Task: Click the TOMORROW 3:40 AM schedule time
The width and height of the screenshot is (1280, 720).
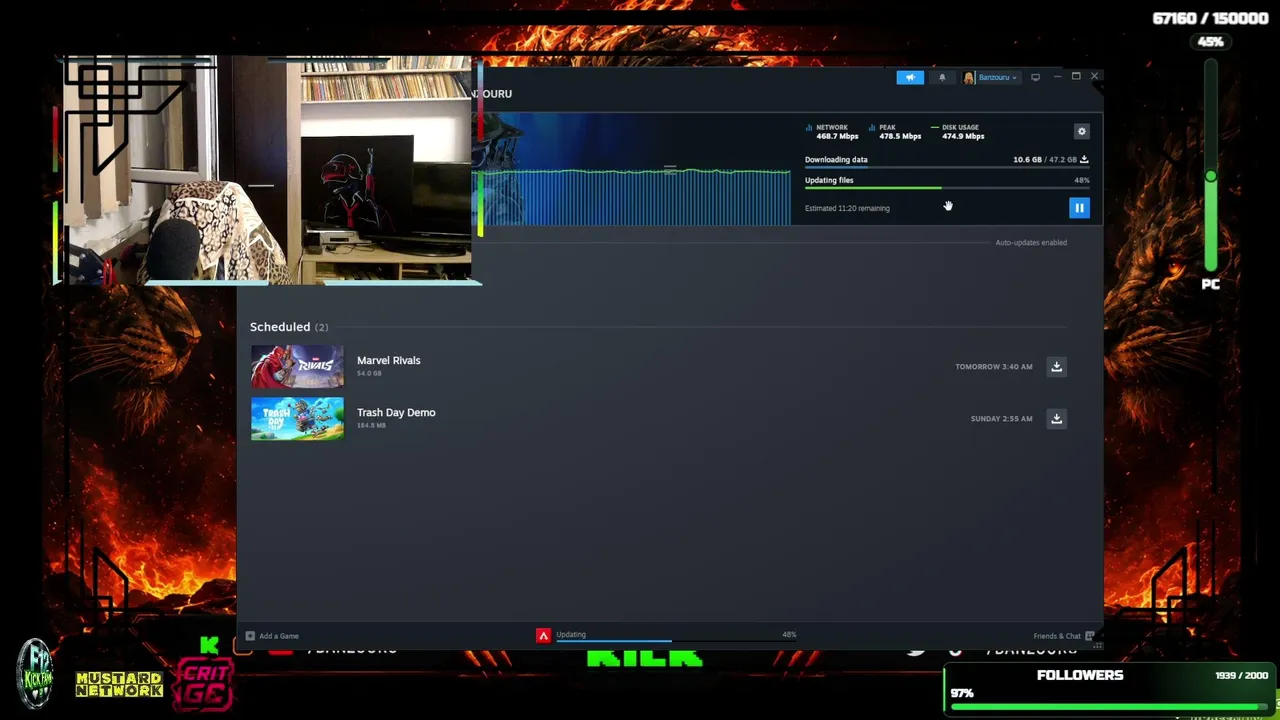Action: click(x=994, y=367)
